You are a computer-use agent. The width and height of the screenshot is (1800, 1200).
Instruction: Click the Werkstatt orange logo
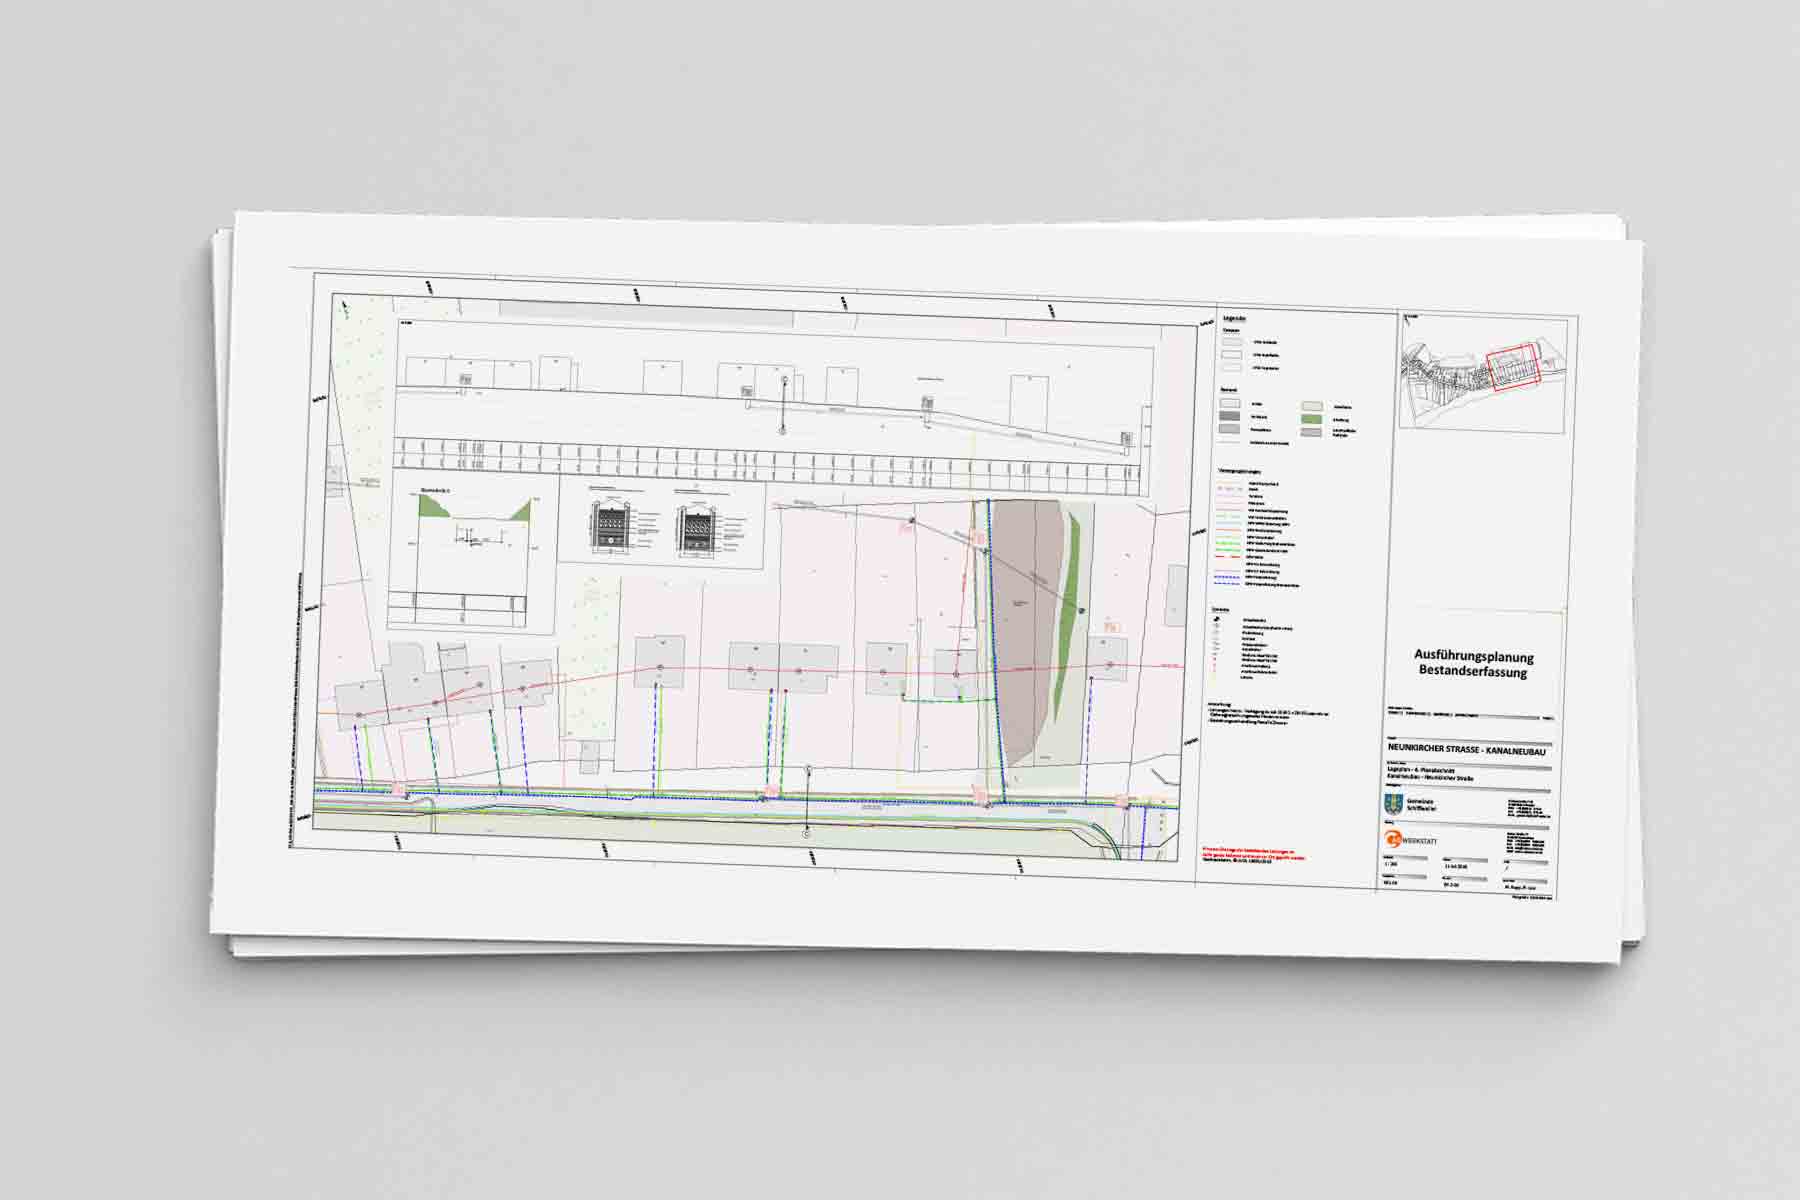1392,838
